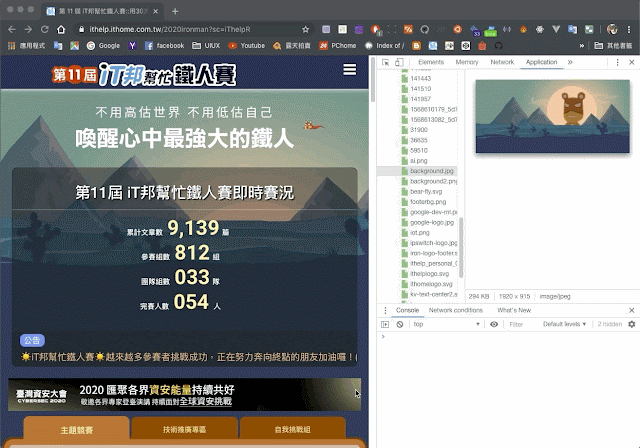Show more DevTools tabs chevron
Viewport: 640px width, 448px height.
(x=570, y=62)
